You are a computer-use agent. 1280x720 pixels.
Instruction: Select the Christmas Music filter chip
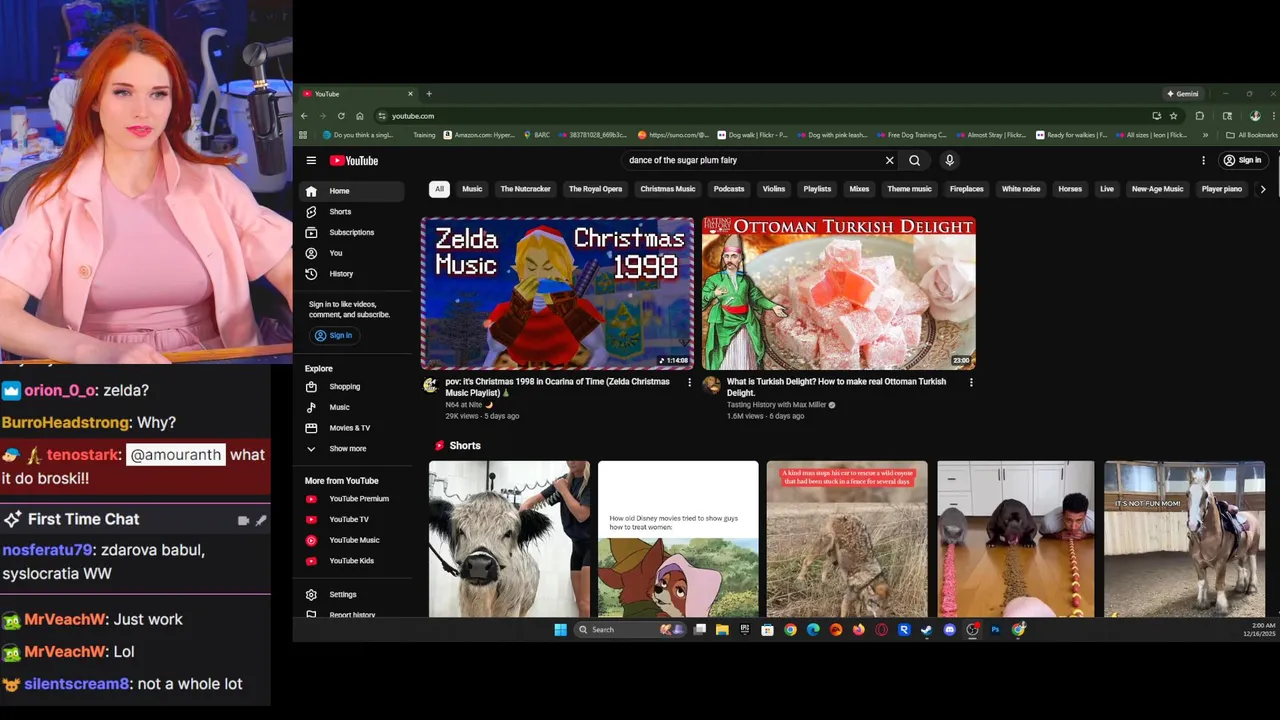pyautogui.click(x=668, y=189)
